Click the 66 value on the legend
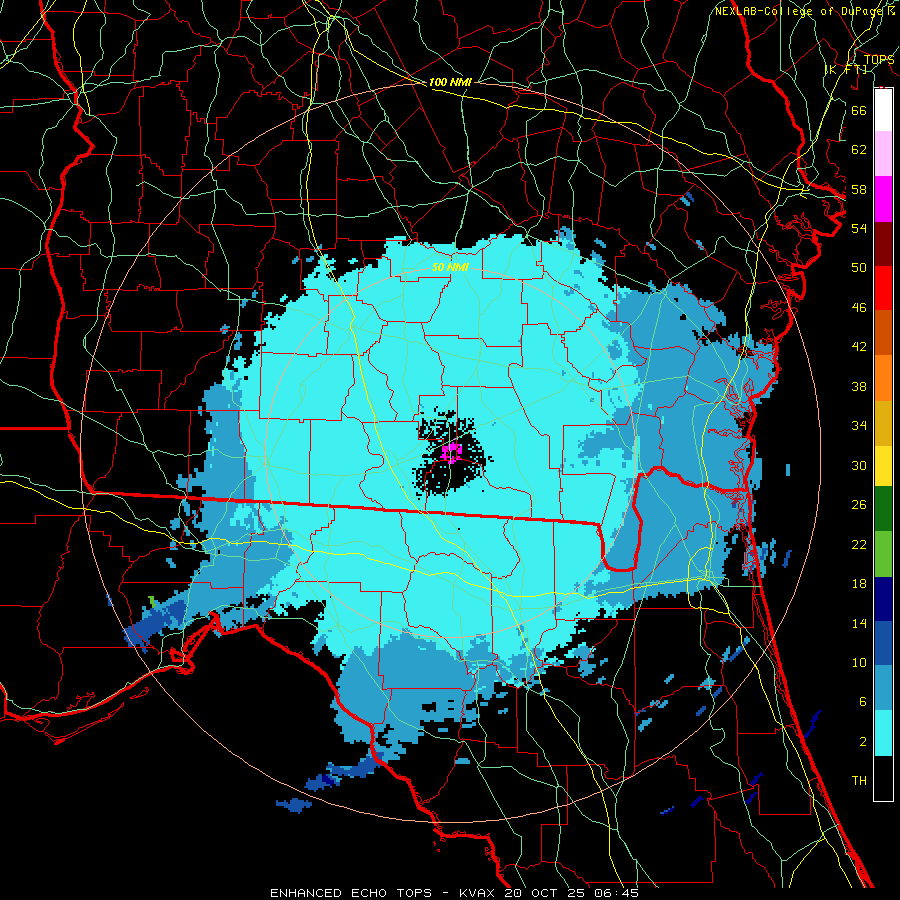This screenshot has width=900, height=900. click(x=859, y=110)
